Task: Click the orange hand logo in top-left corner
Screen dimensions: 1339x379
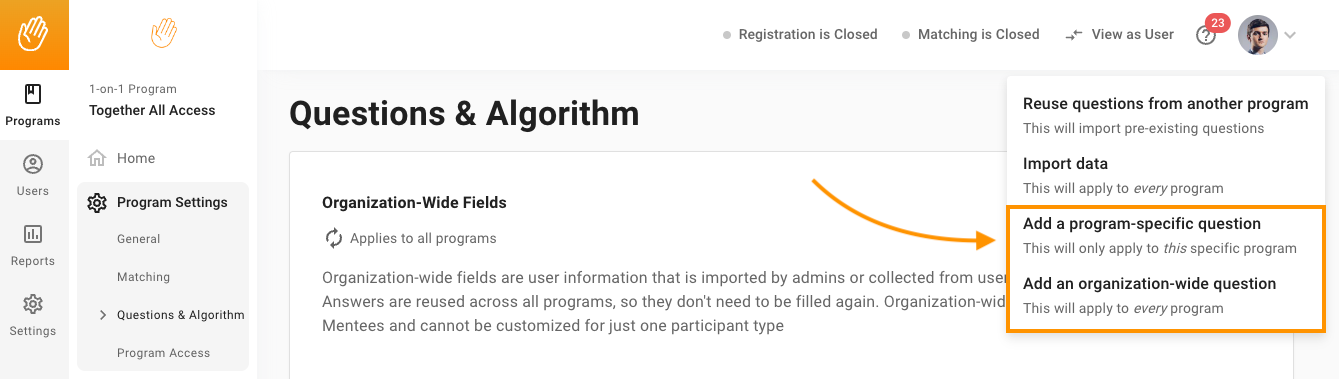Action: 34,35
